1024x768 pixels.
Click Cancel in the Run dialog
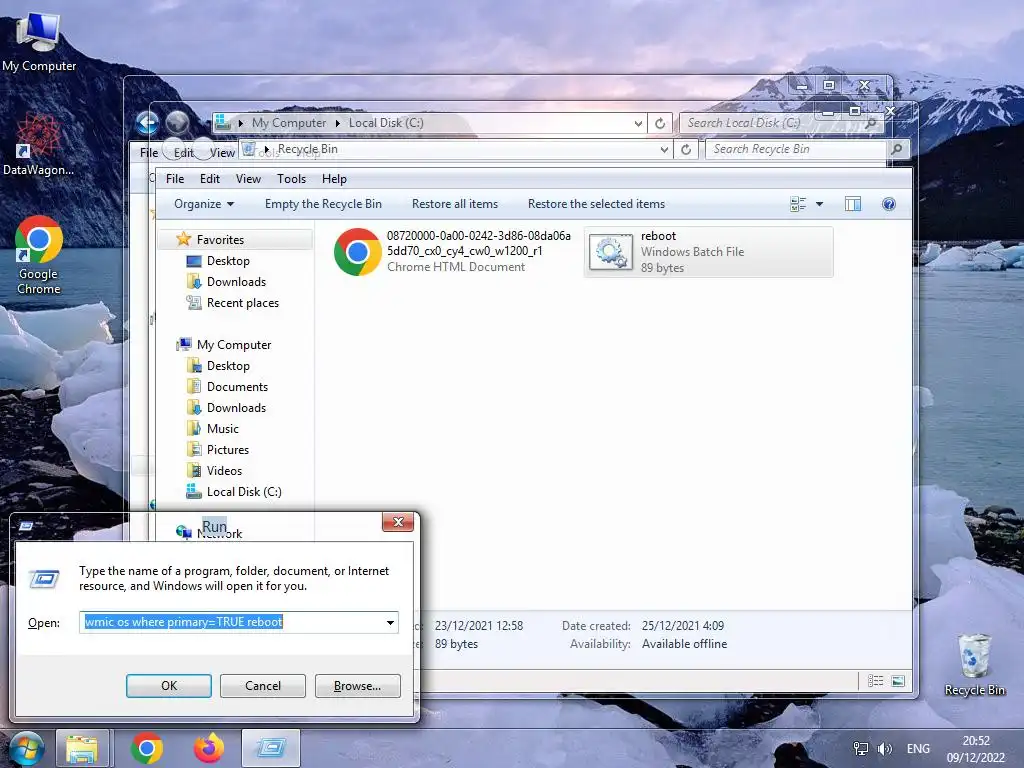[263, 686]
